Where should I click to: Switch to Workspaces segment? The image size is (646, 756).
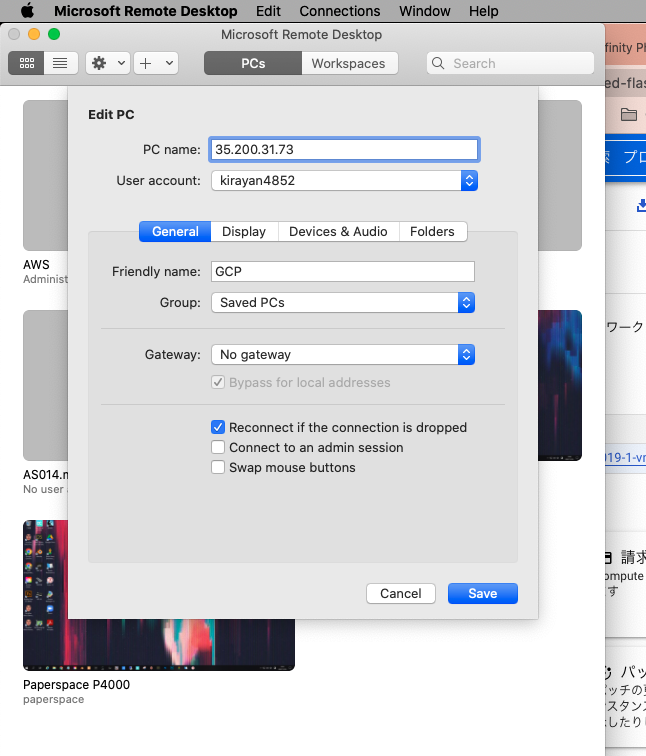(349, 63)
